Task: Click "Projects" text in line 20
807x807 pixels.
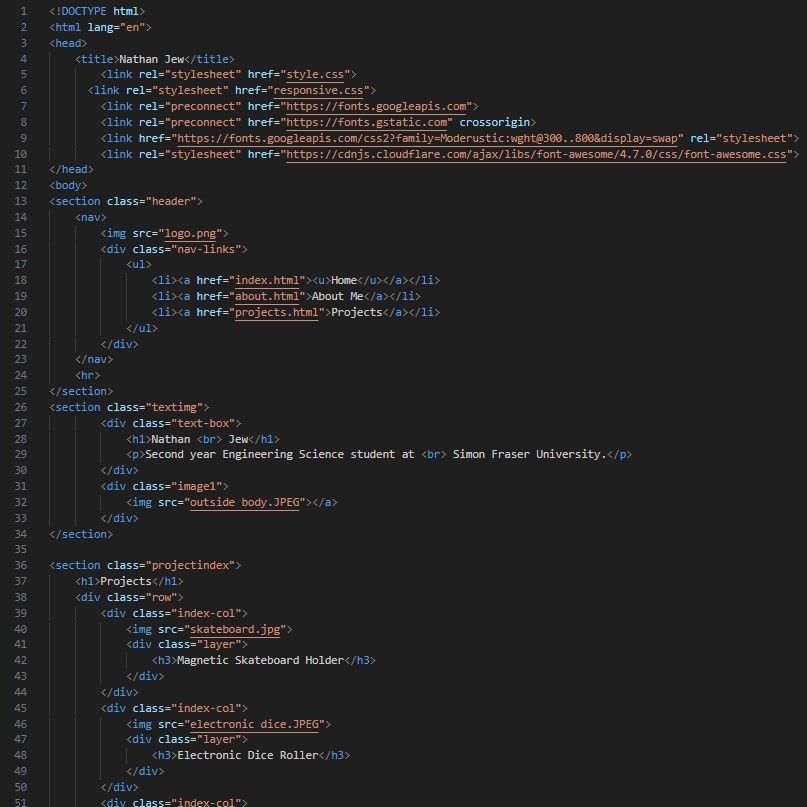Action: [x=357, y=312]
